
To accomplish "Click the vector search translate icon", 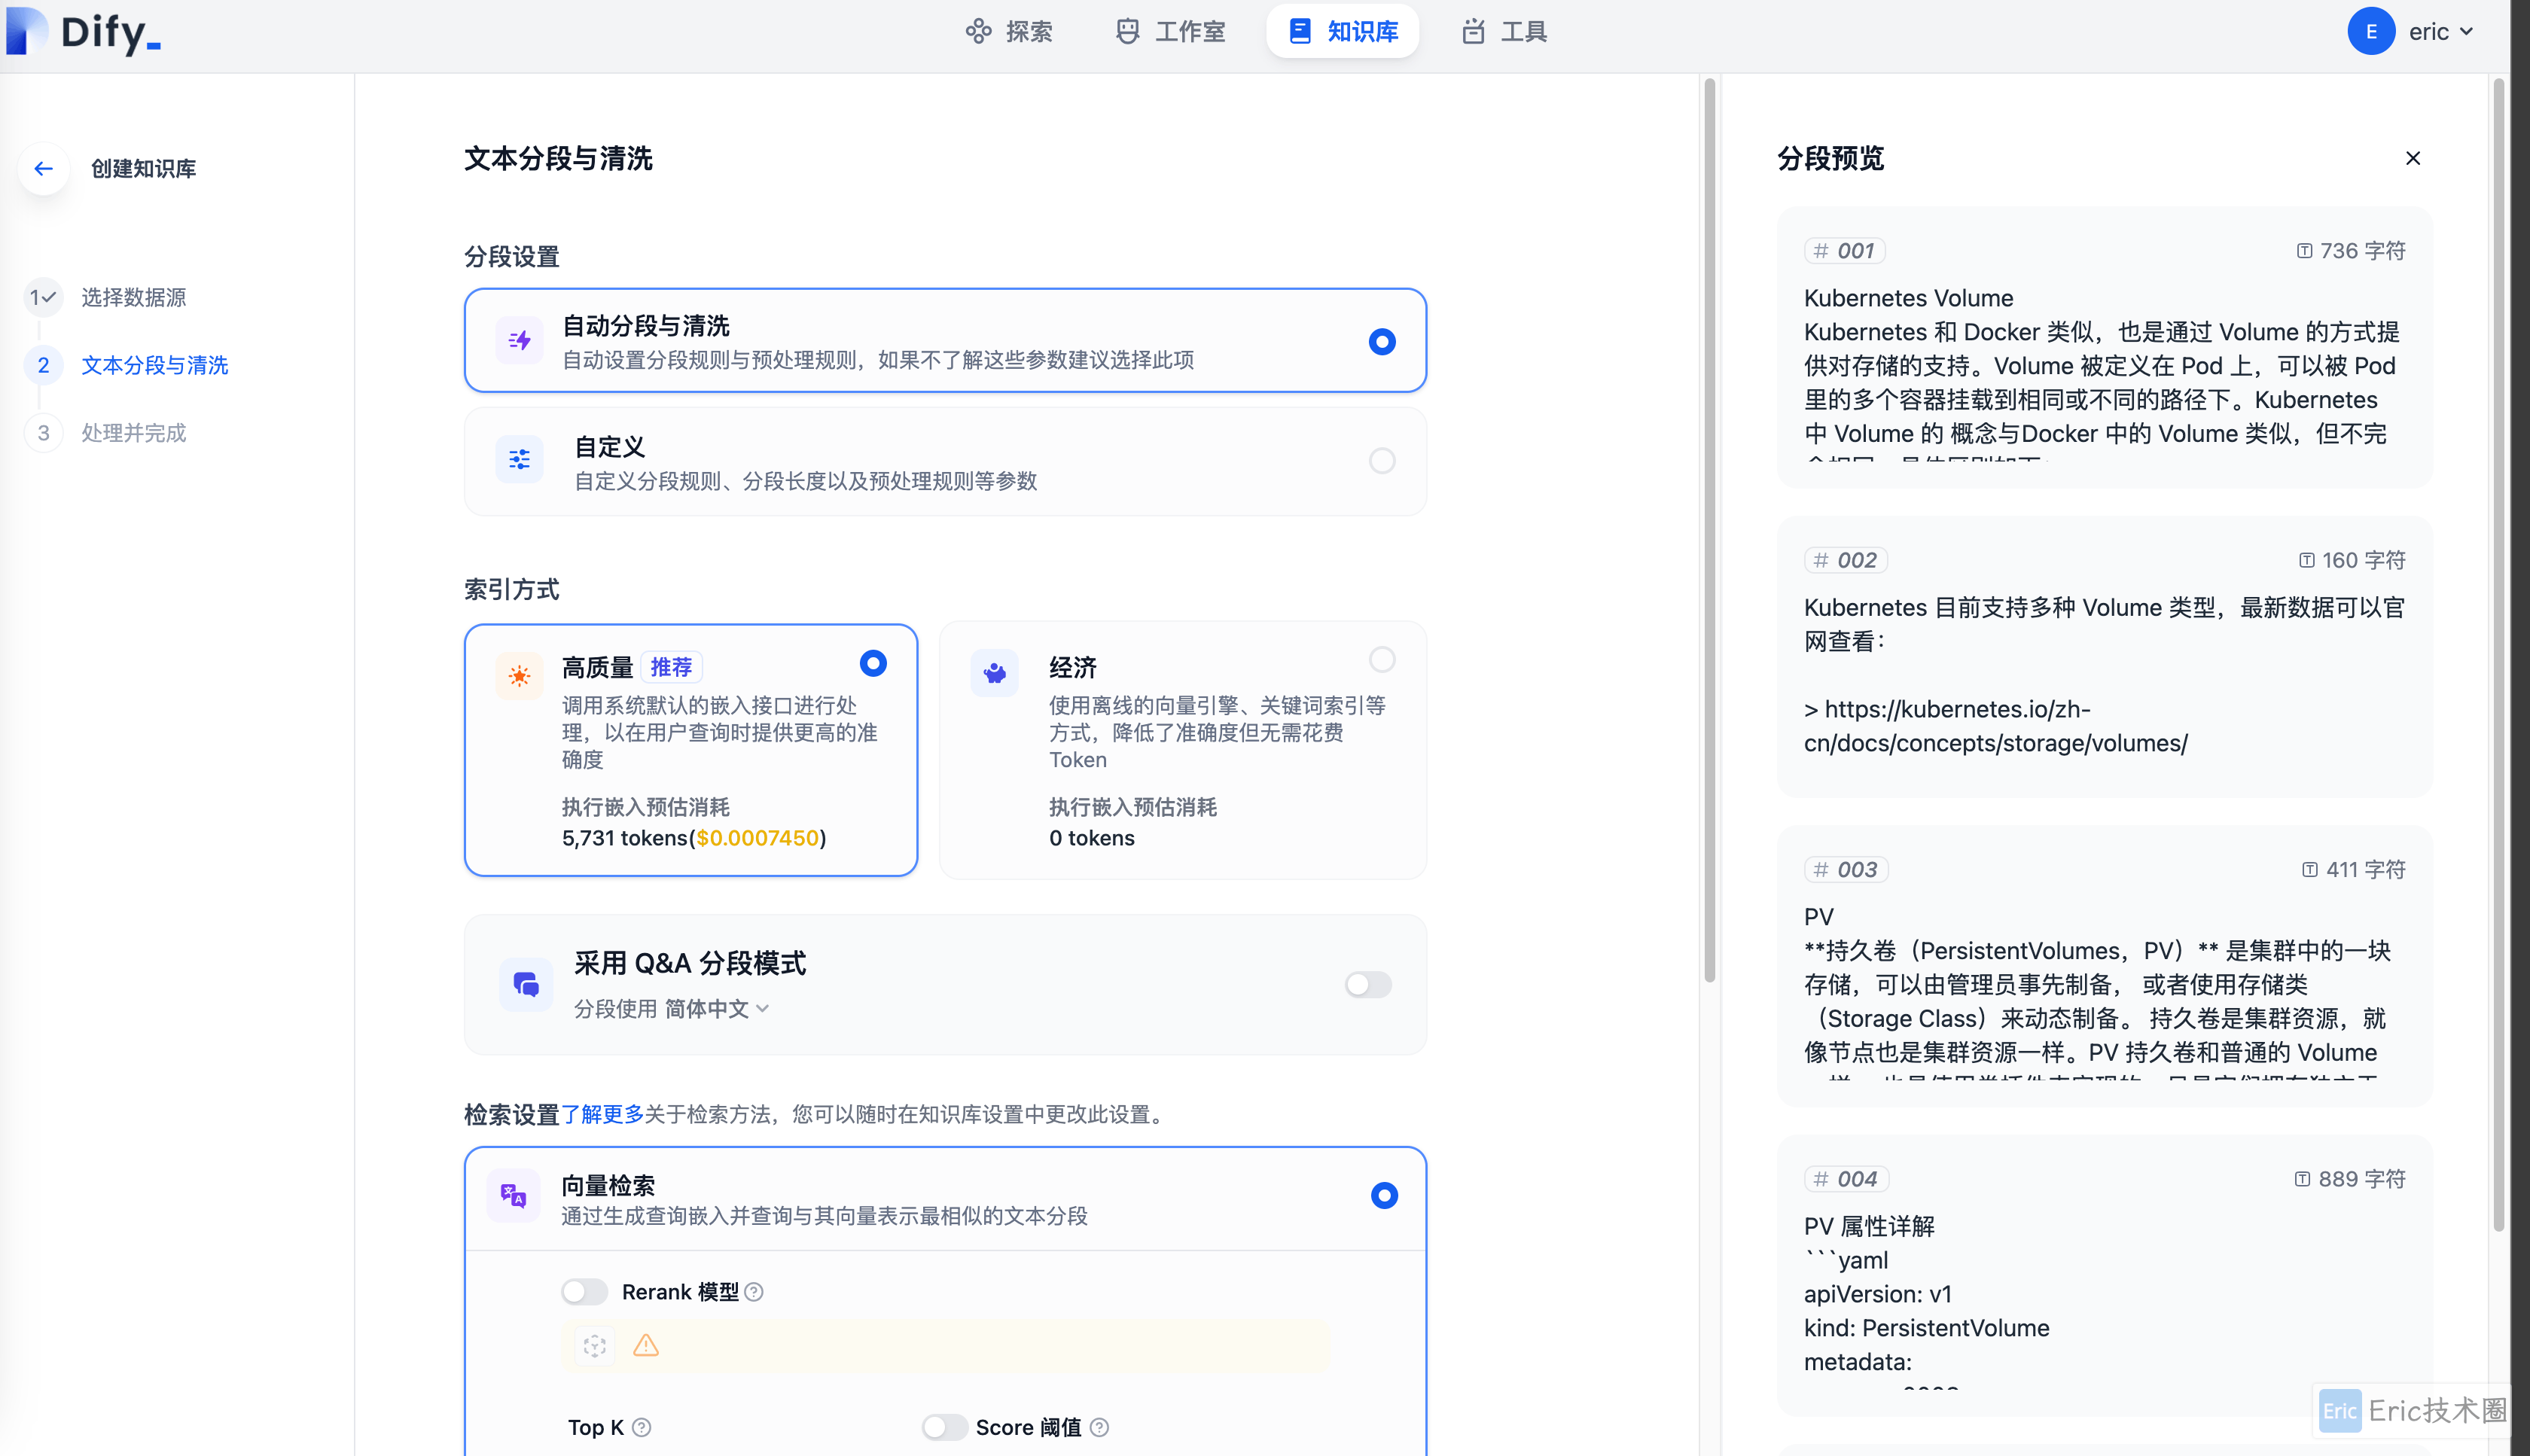I will tap(513, 1196).
